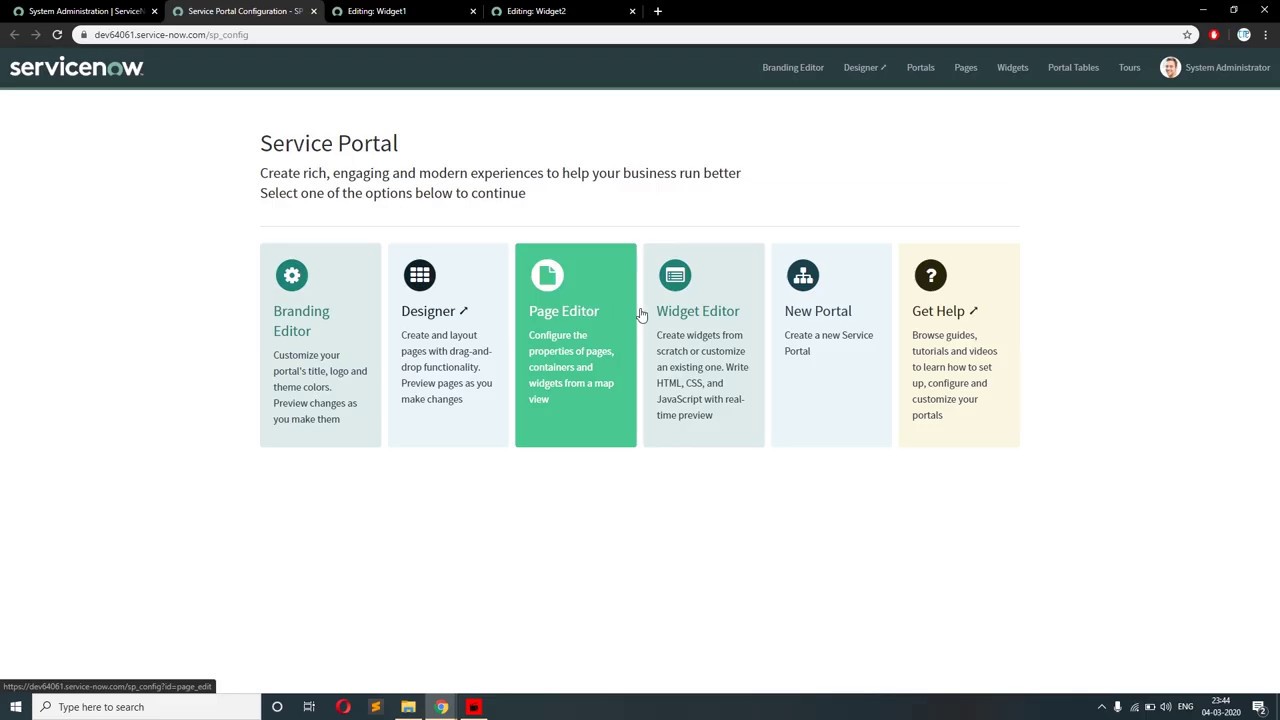The image size is (1280, 720).
Task: Open Designer in header navigation
Action: coord(865,67)
